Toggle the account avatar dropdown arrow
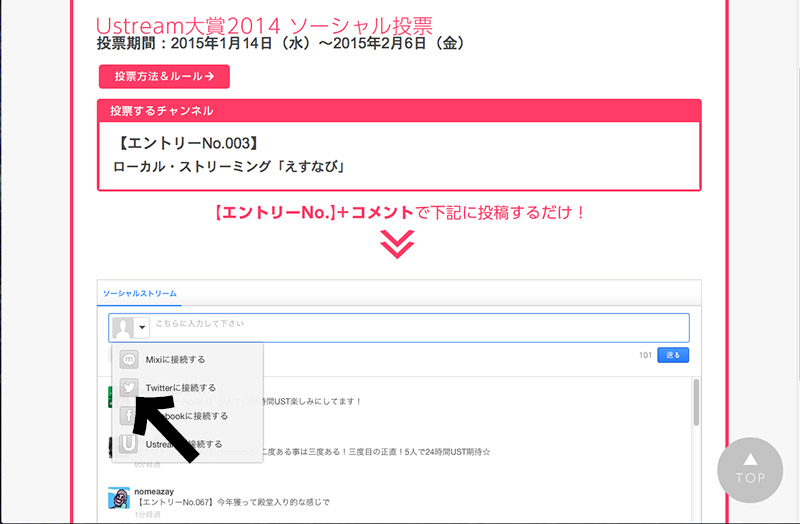This screenshot has height=524, width=800. pyautogui.click(x=142, y=328)
